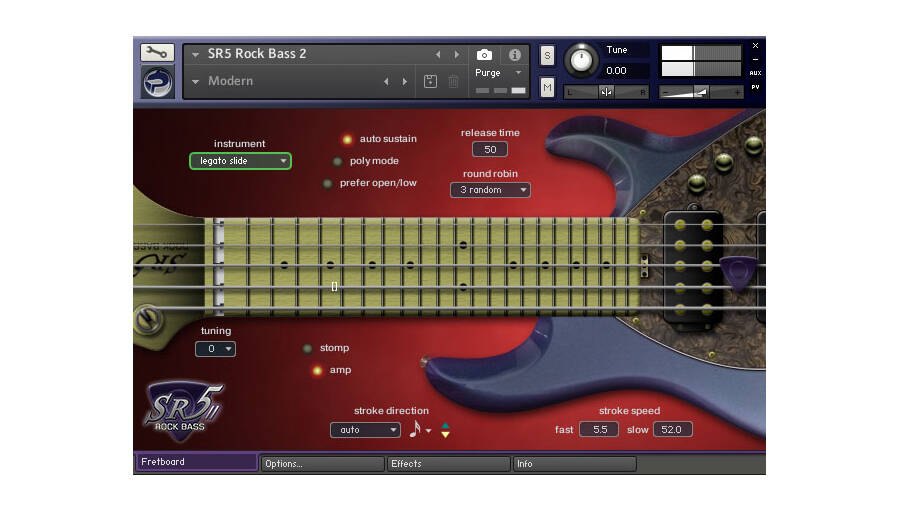900x511 pixels.
Task: Click the PV button in header
Action: click(x=755, y=87)
